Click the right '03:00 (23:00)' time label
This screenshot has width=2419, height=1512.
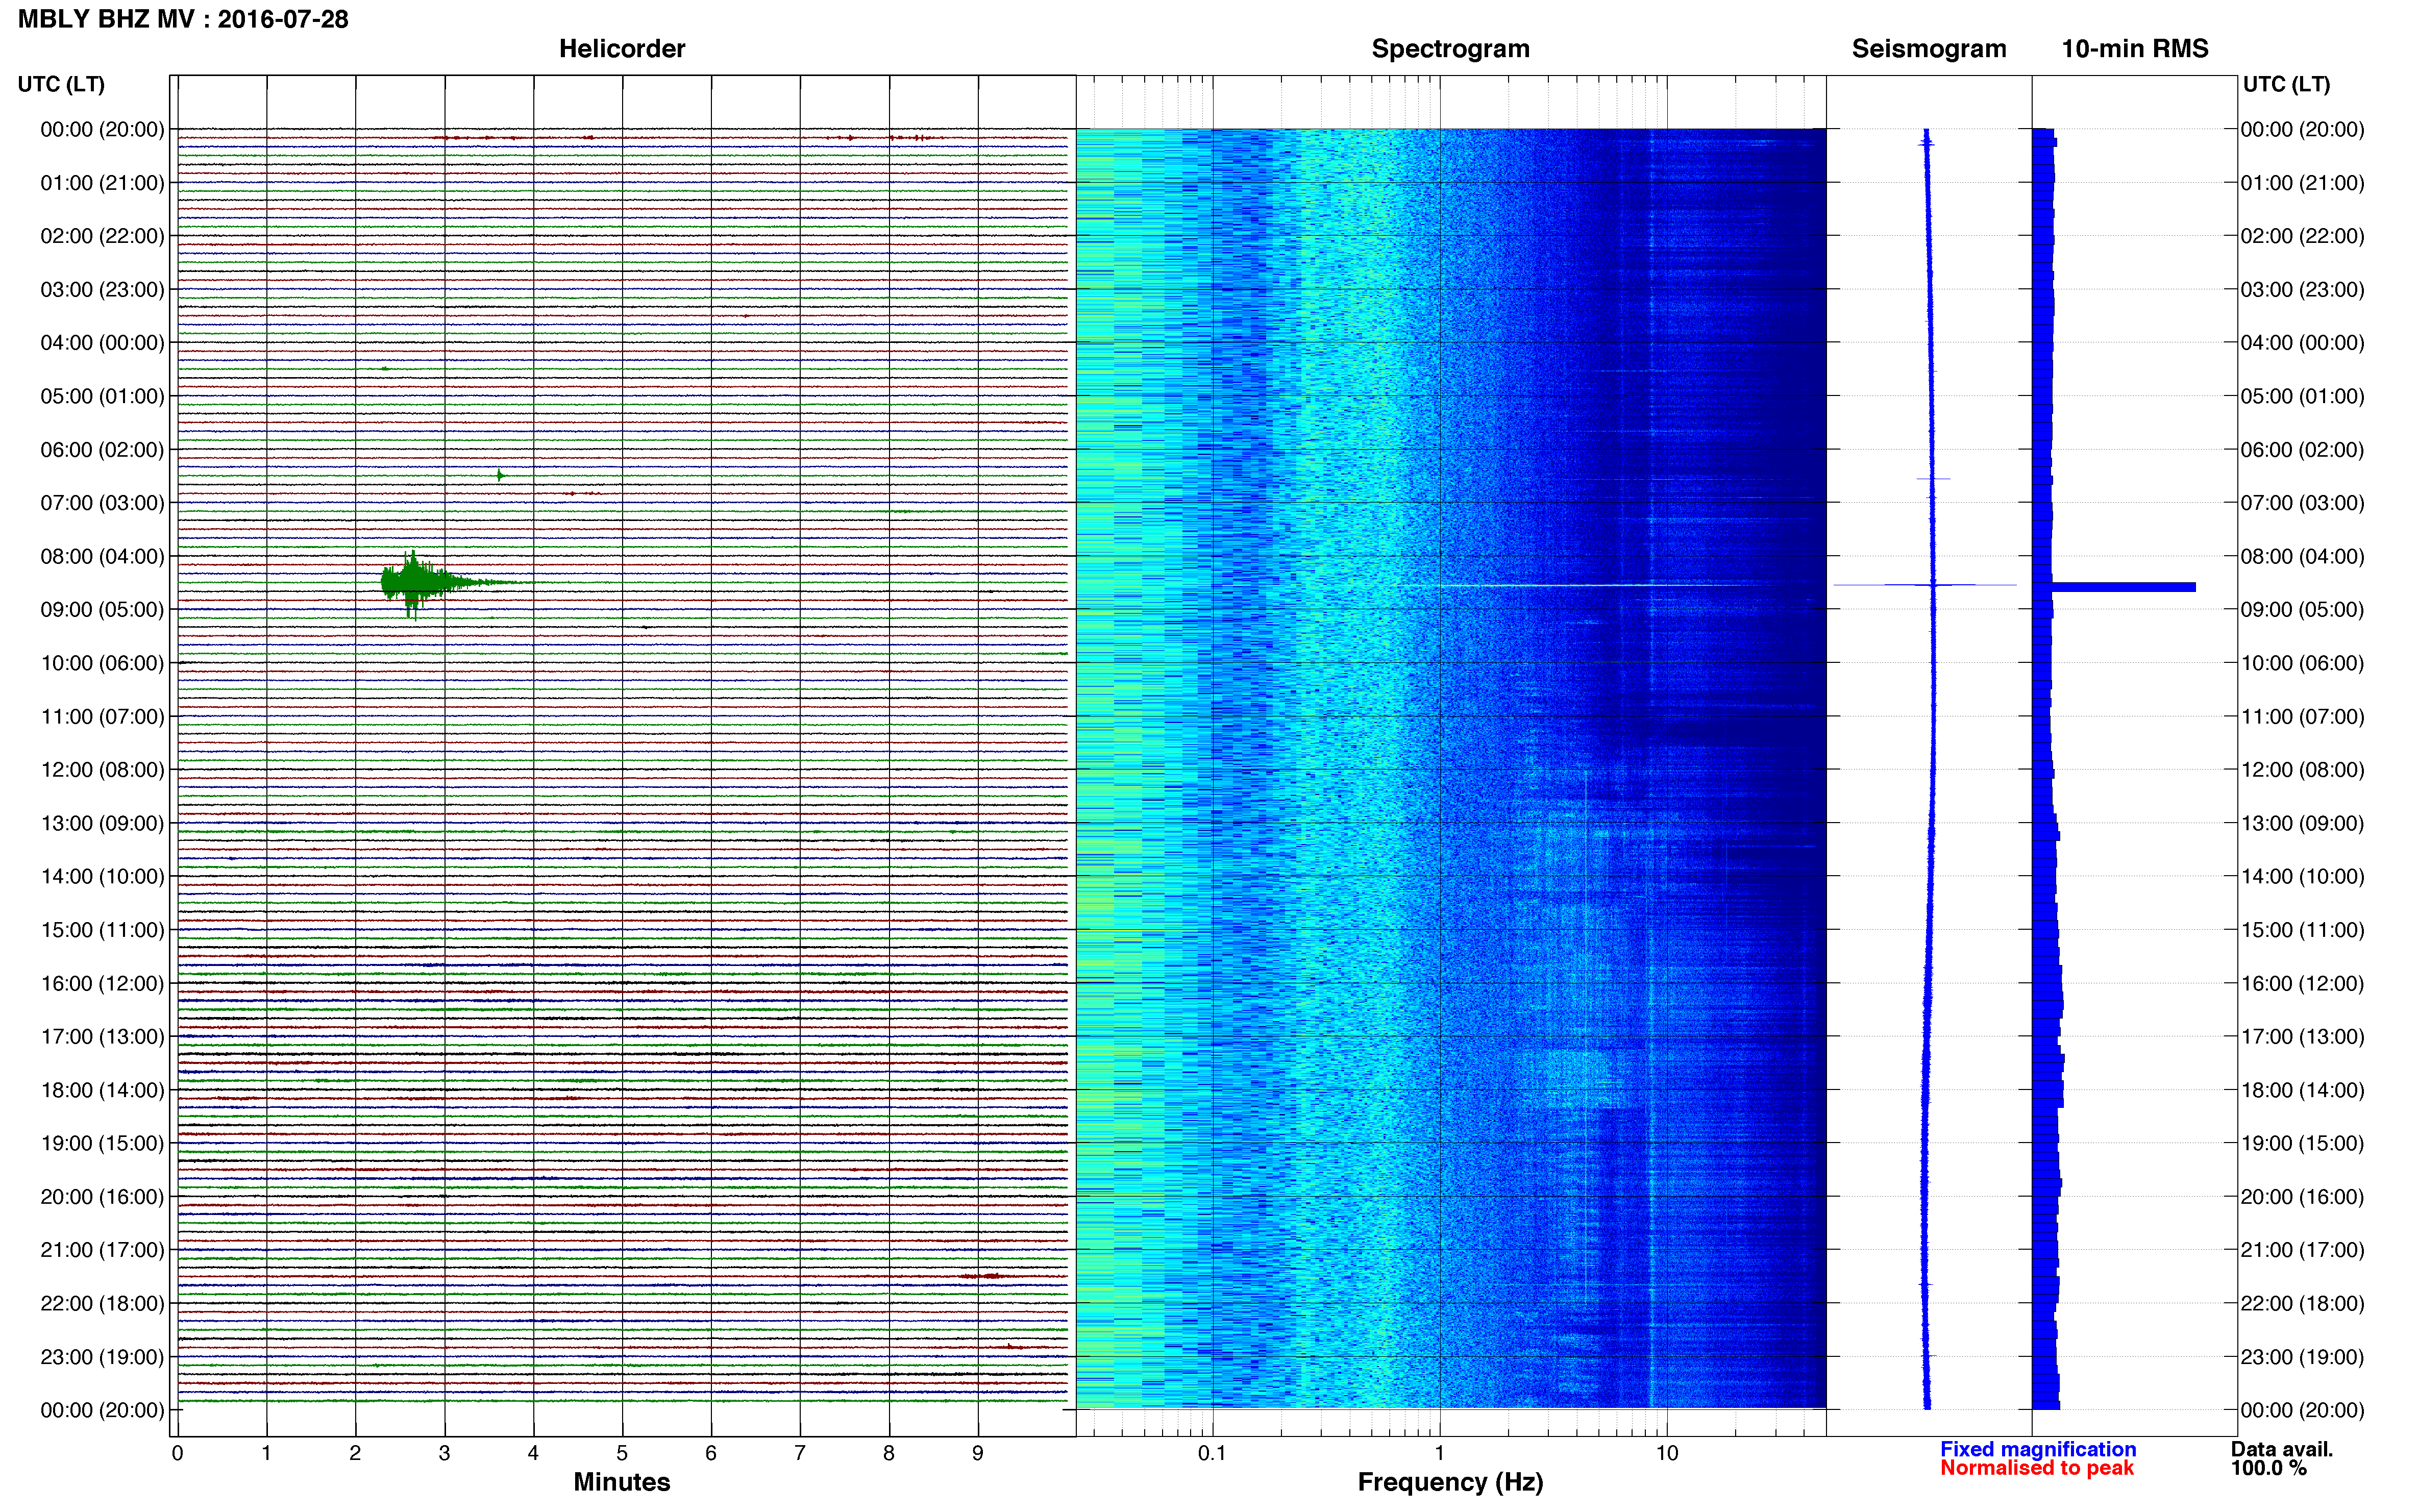(x=2302, y=290)
